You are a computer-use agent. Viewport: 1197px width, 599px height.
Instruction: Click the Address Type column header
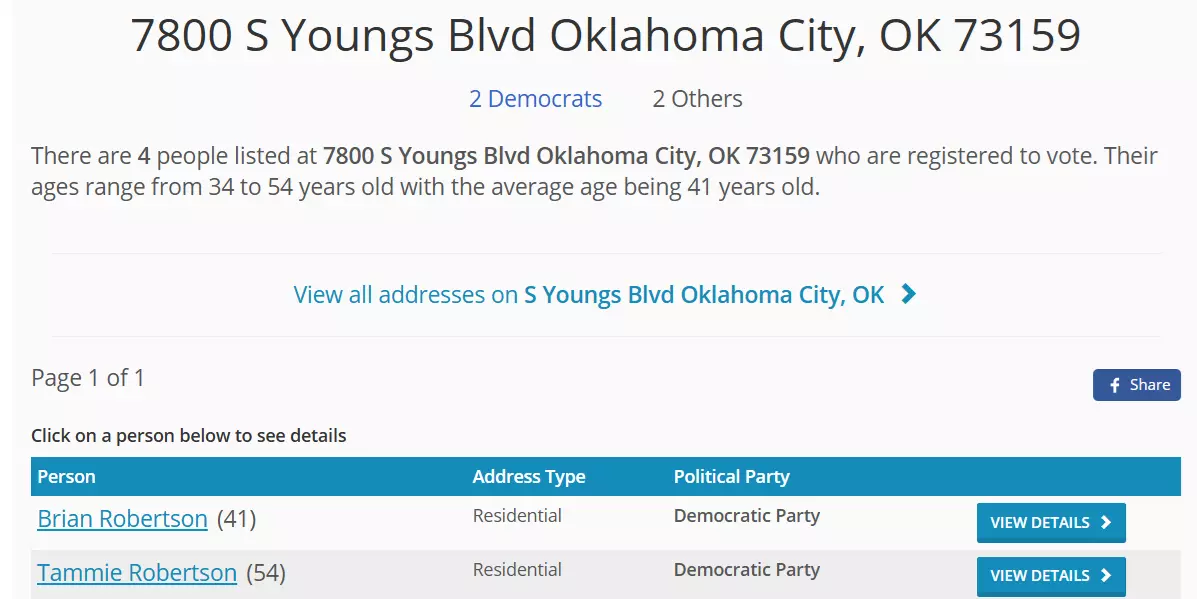click(x=529, y=477)
